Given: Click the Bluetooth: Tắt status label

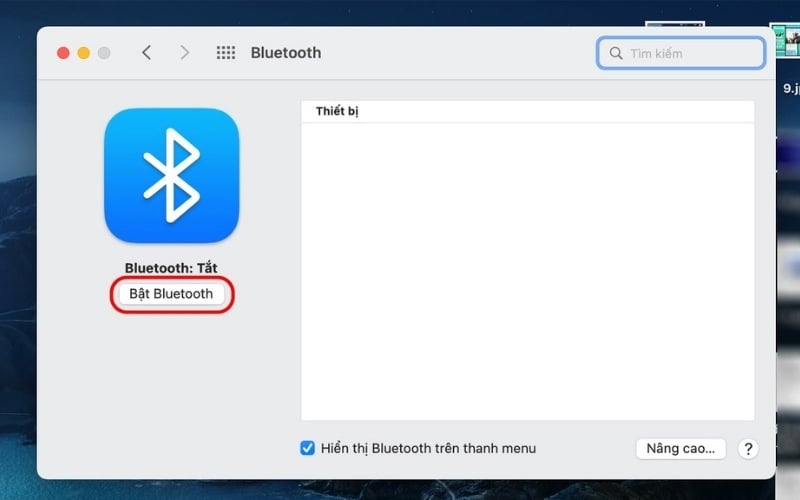Looking at the screenshot, I should pyautogui.click(x=171, y=268).
